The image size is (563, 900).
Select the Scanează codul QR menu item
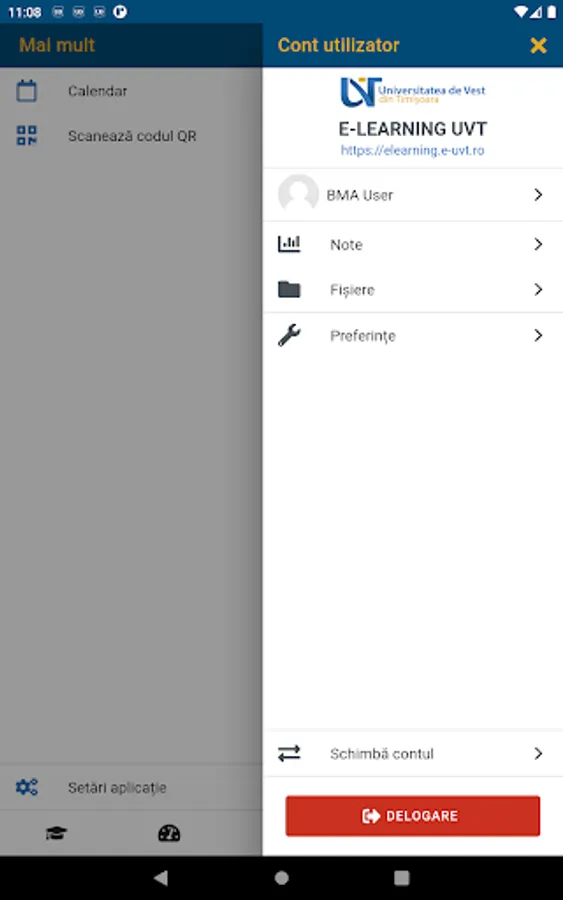131,136
